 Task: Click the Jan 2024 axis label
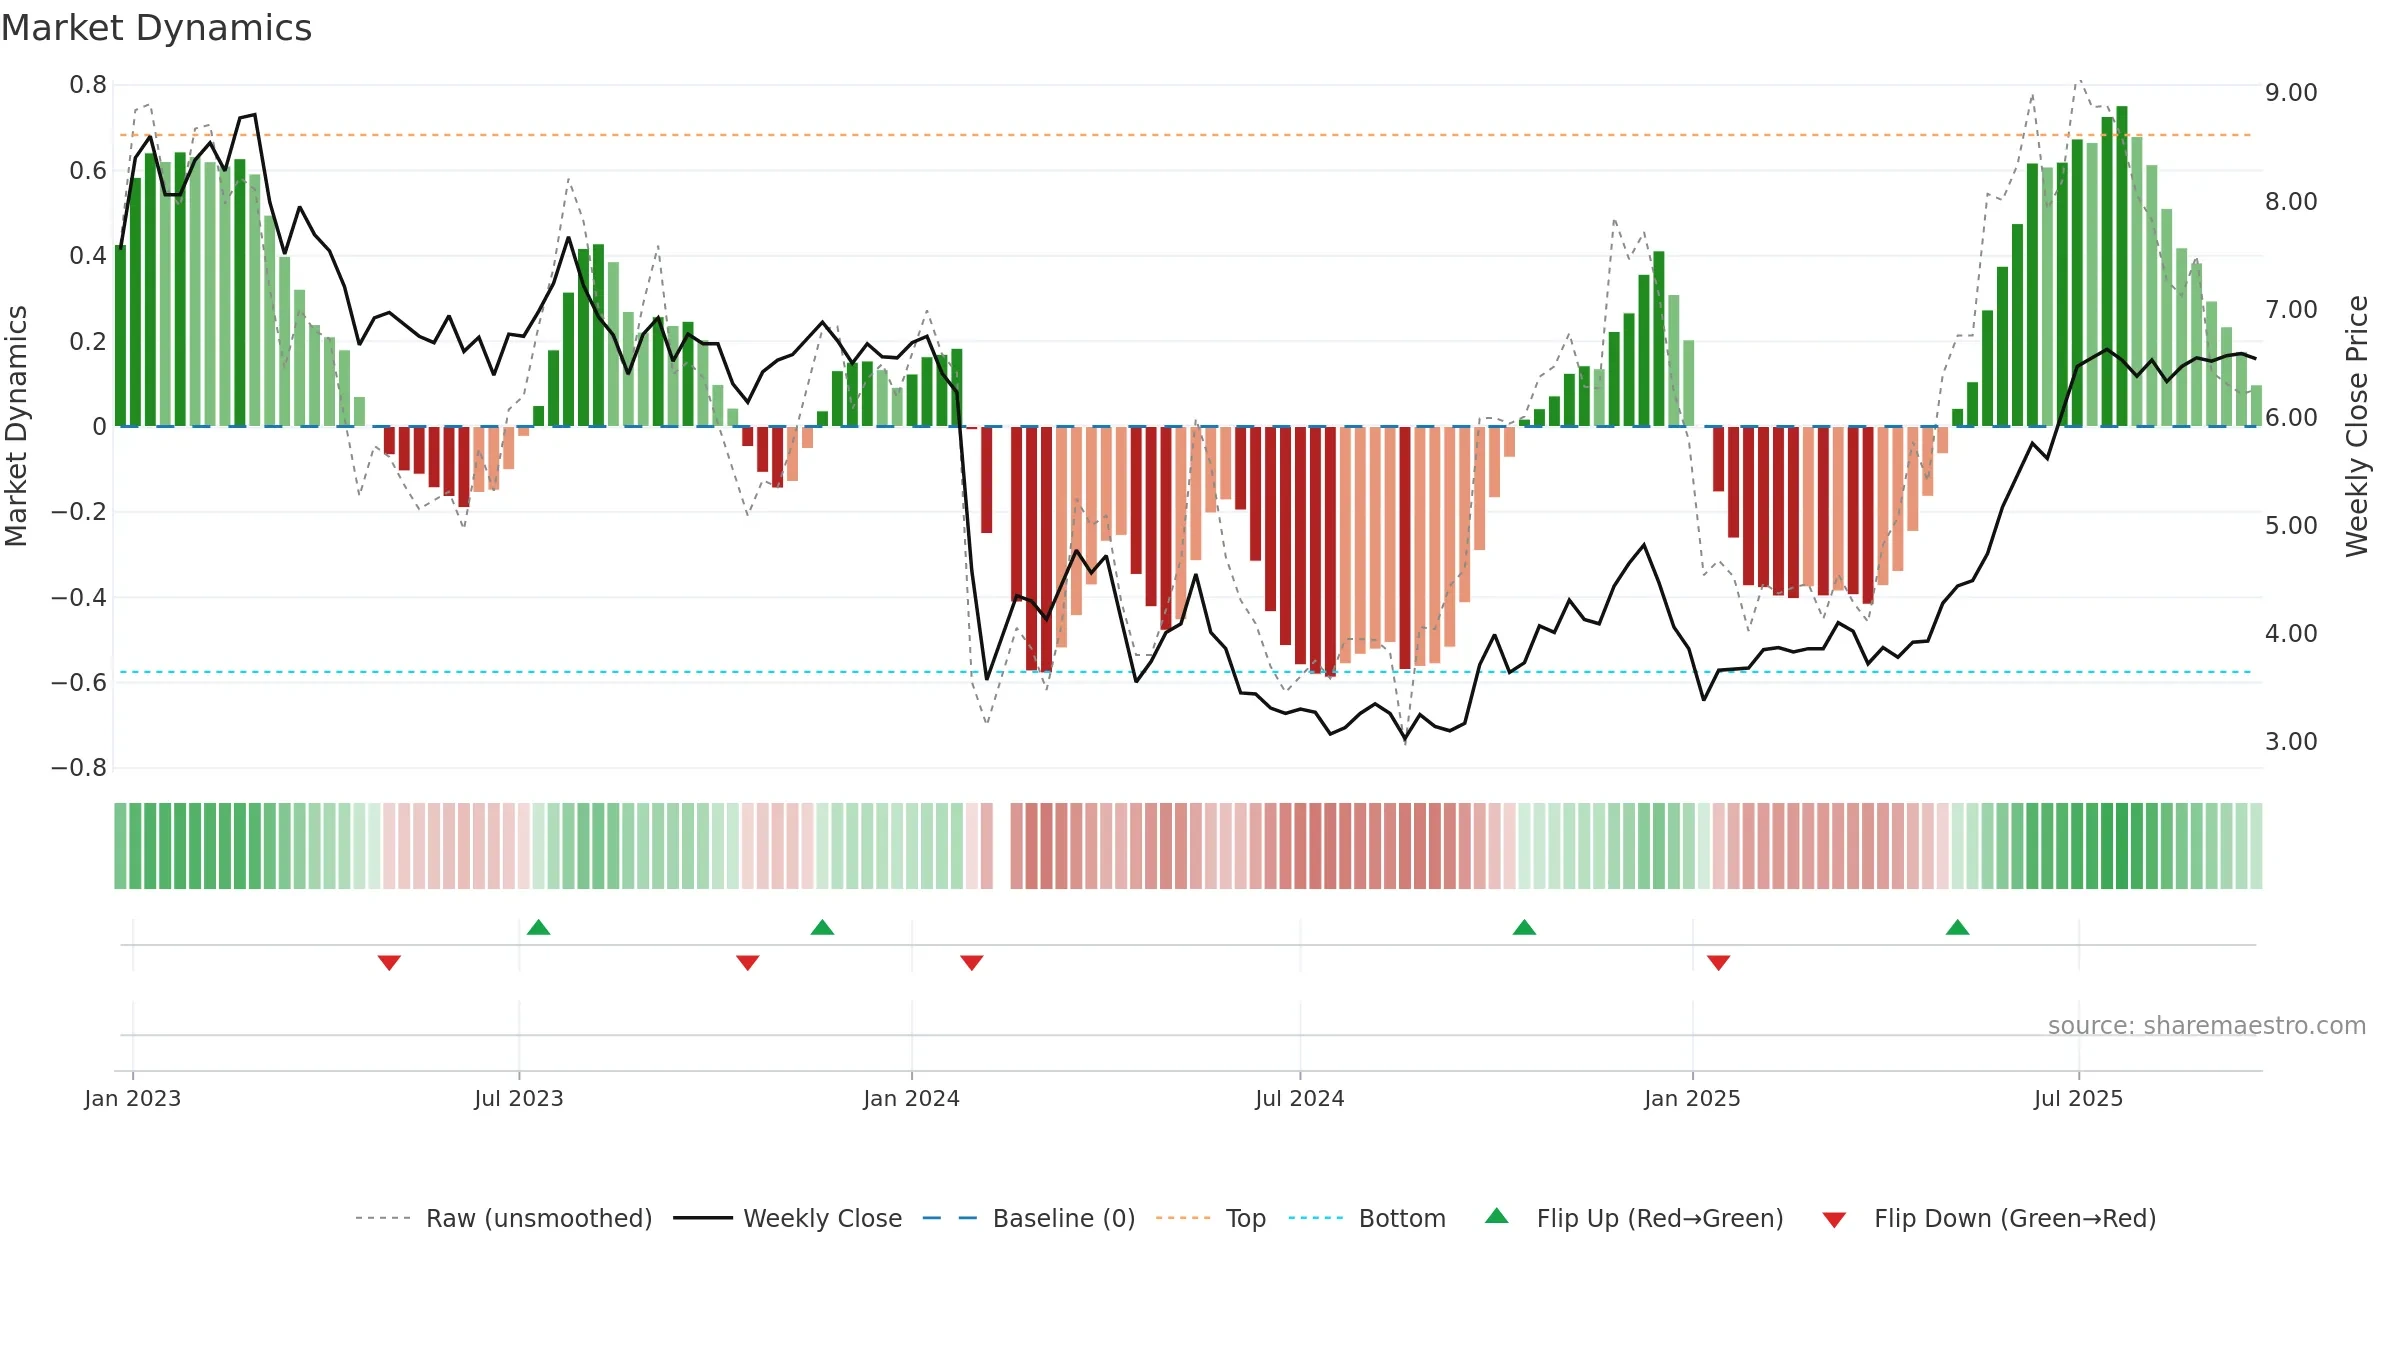[911, 1098]
